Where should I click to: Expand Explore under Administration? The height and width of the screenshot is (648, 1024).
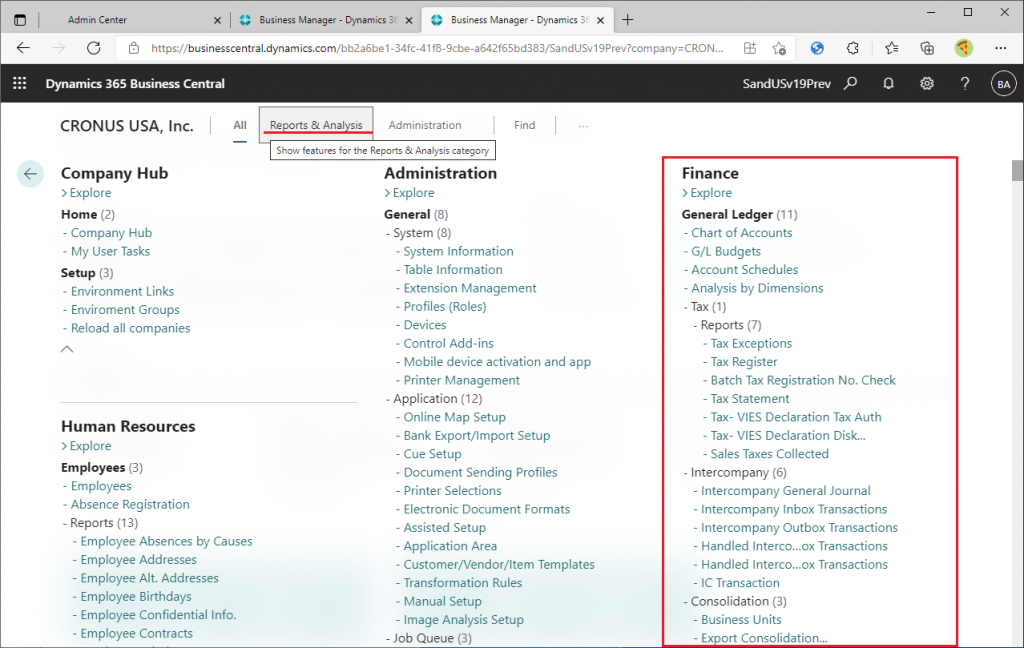(409, 193)
